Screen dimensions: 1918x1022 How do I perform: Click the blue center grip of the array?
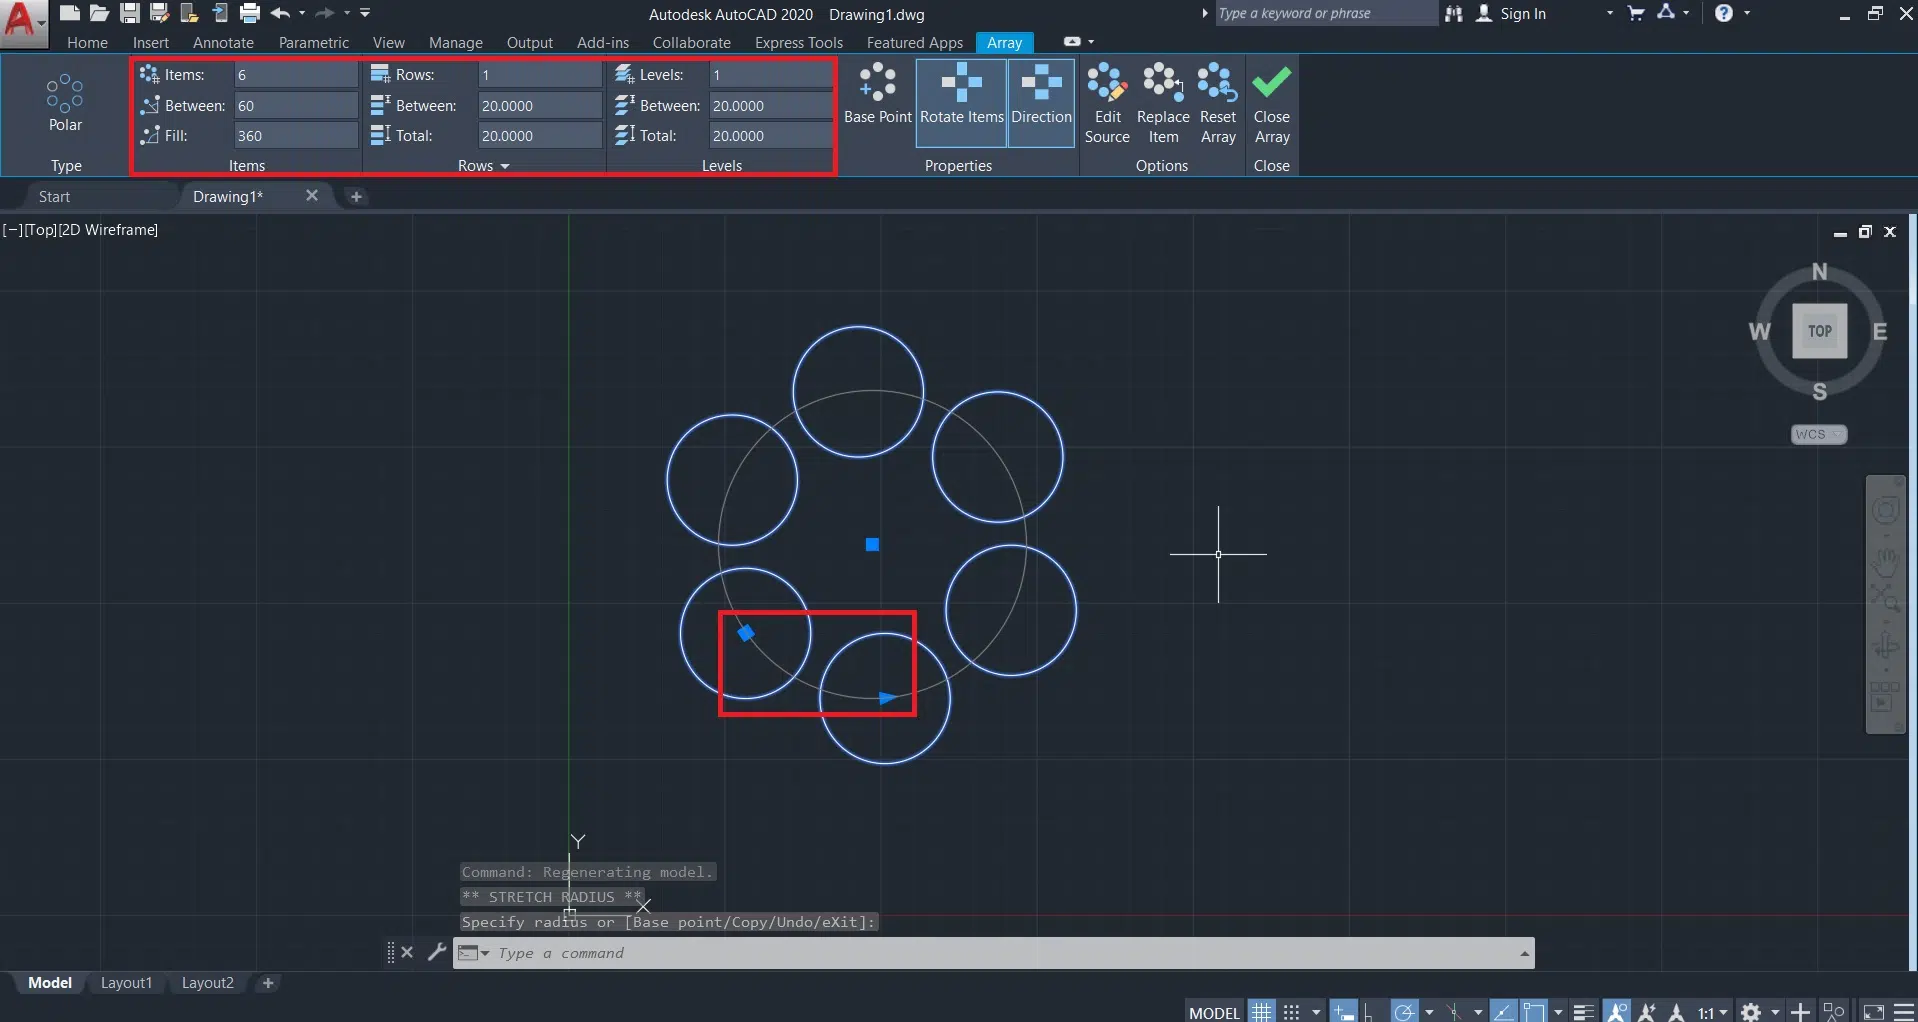pos(872,545)
